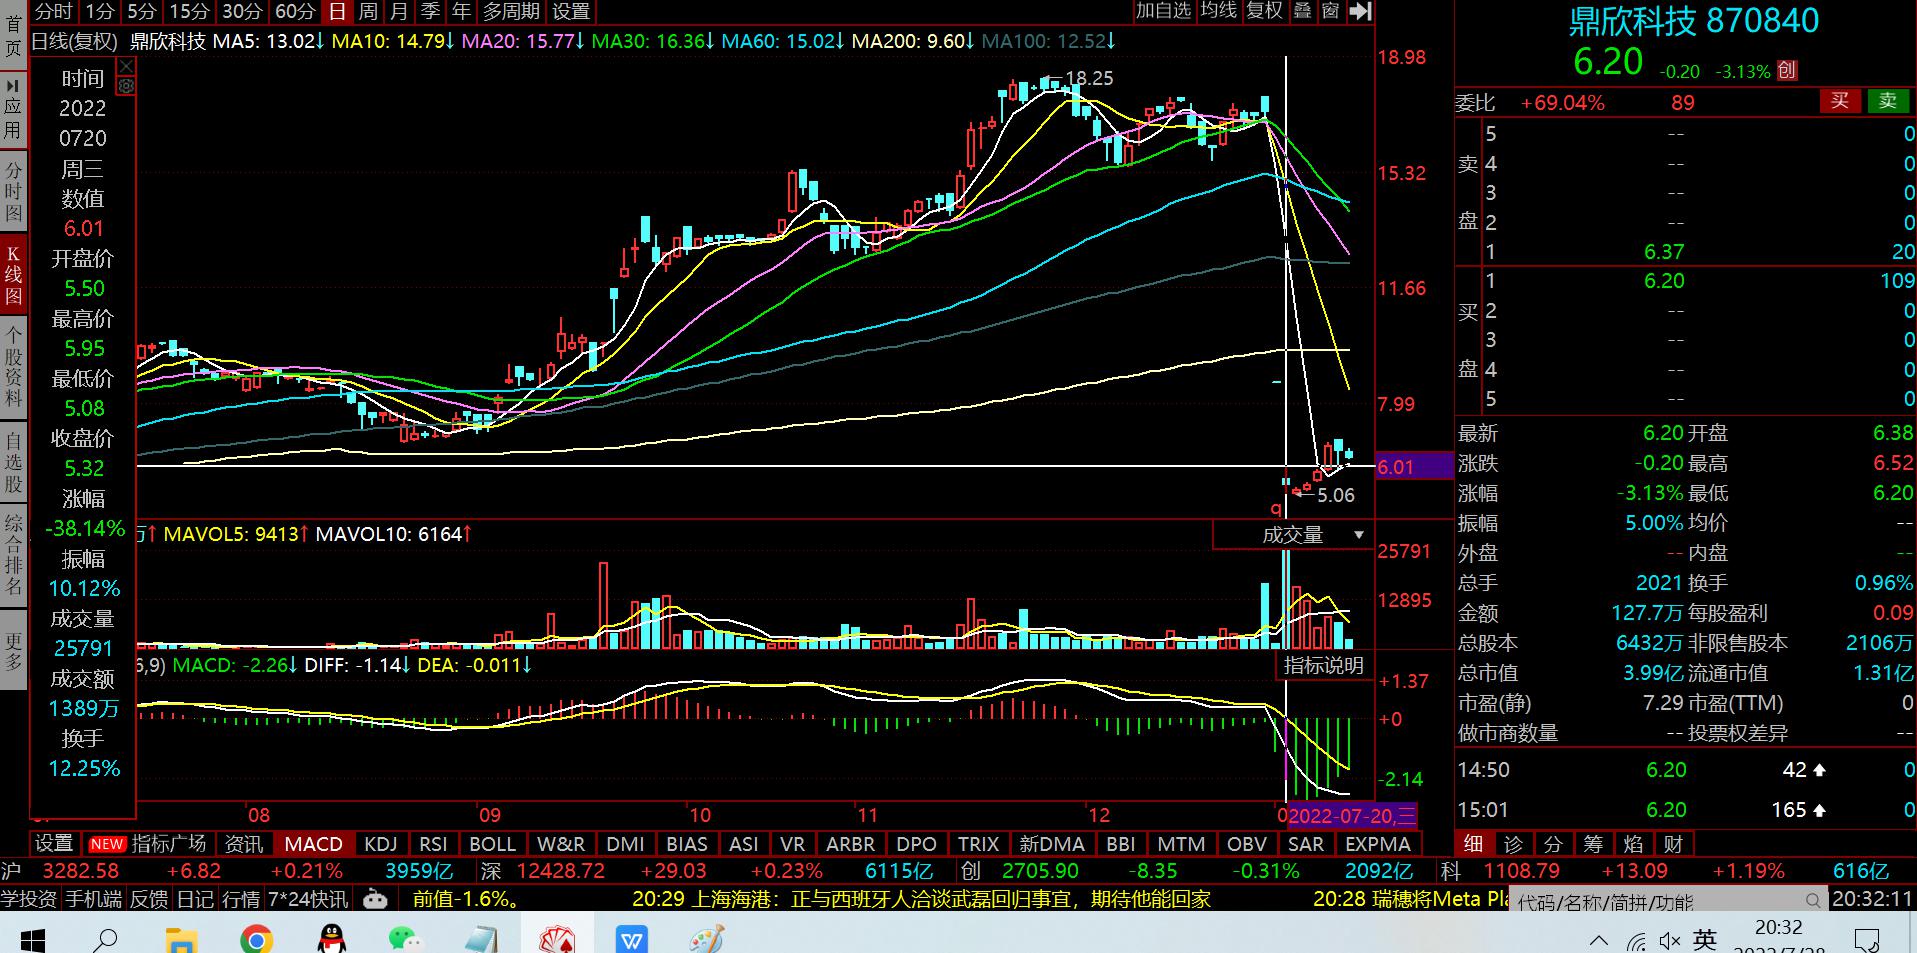Switch to 5分 timeframe
Screen dimensions: 1917x953
[142, 12]
